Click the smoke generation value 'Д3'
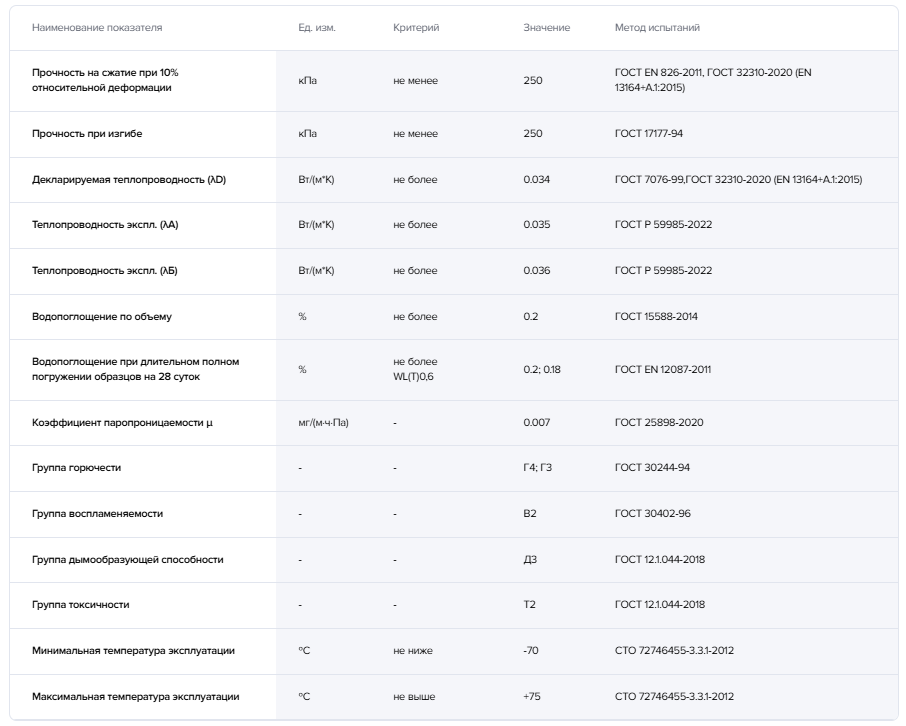 click(530, 560)
